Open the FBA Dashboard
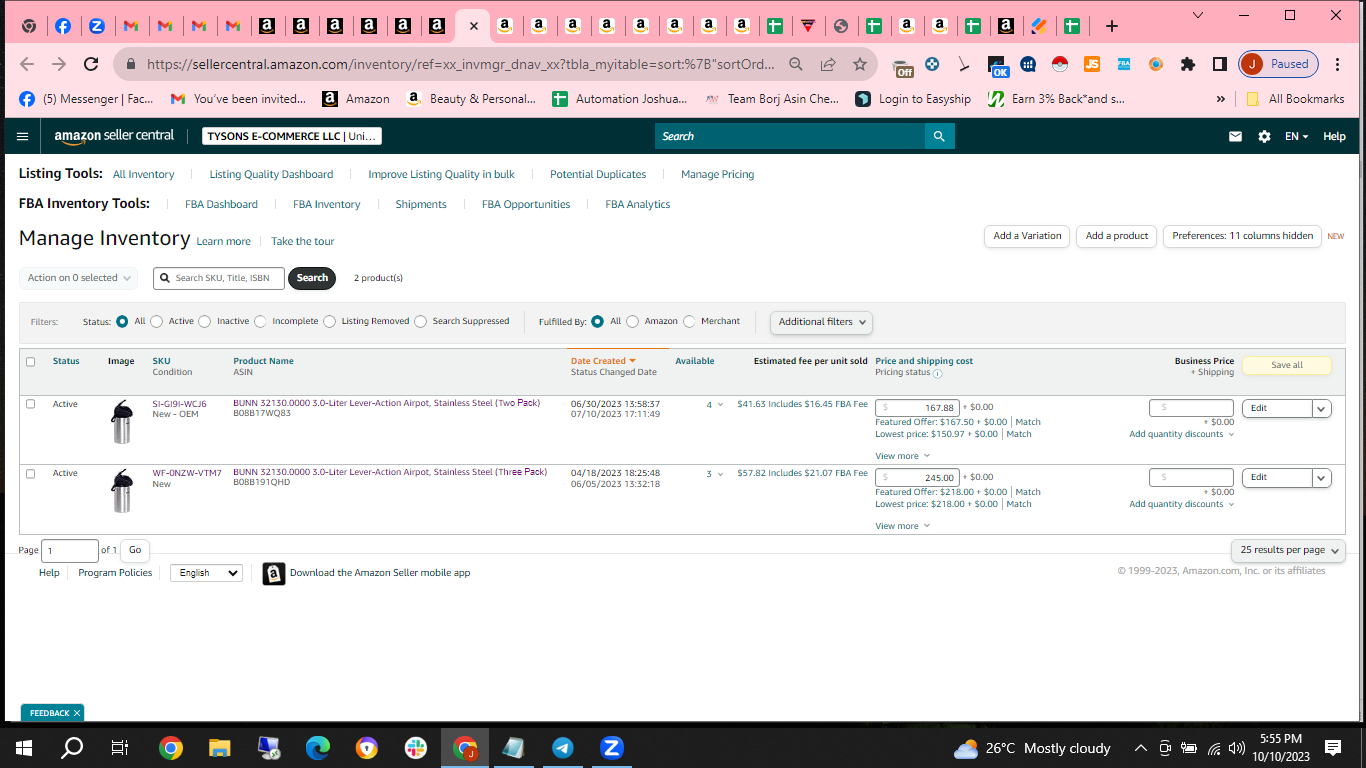This screenshot has height=768, width=1366. click(x=221, y=204)
